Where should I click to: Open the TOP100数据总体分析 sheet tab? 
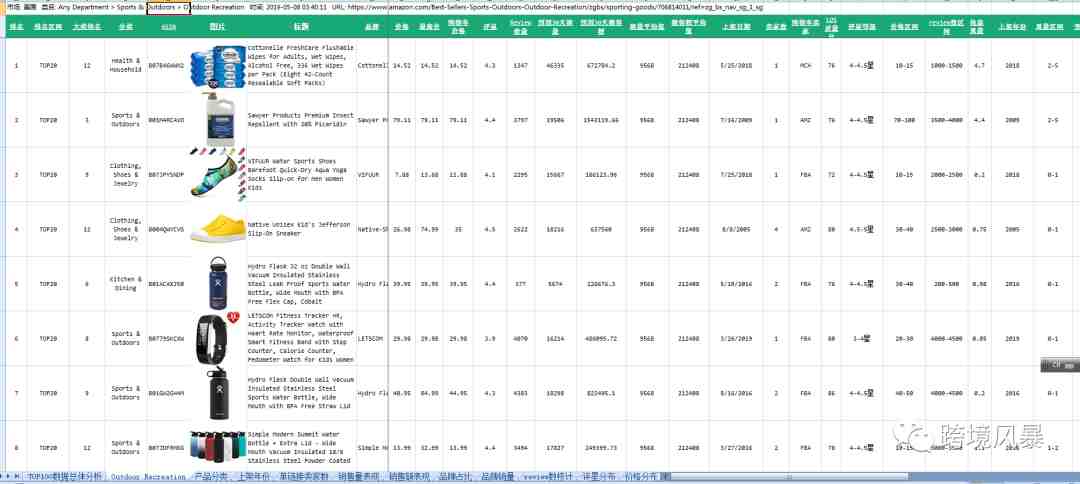[x=64, y=476]
